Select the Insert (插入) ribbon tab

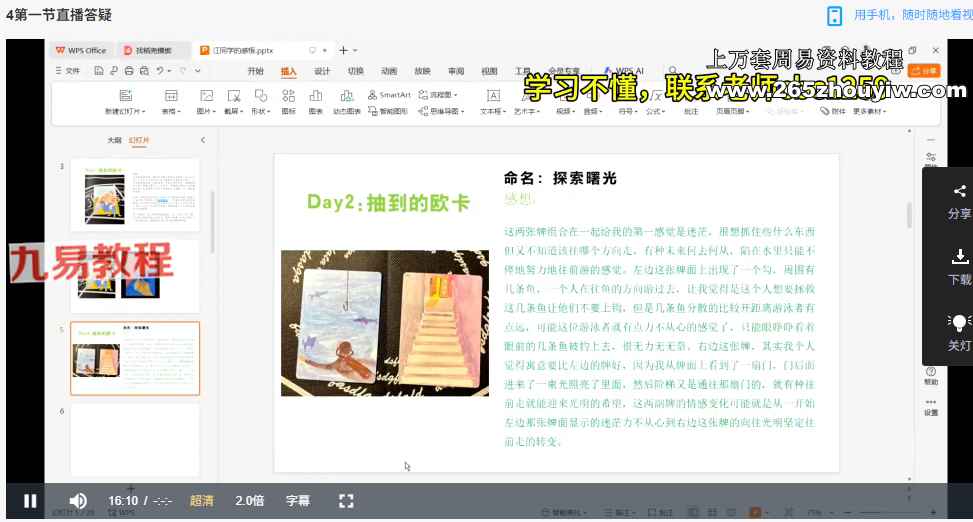(x=289, y=71)
